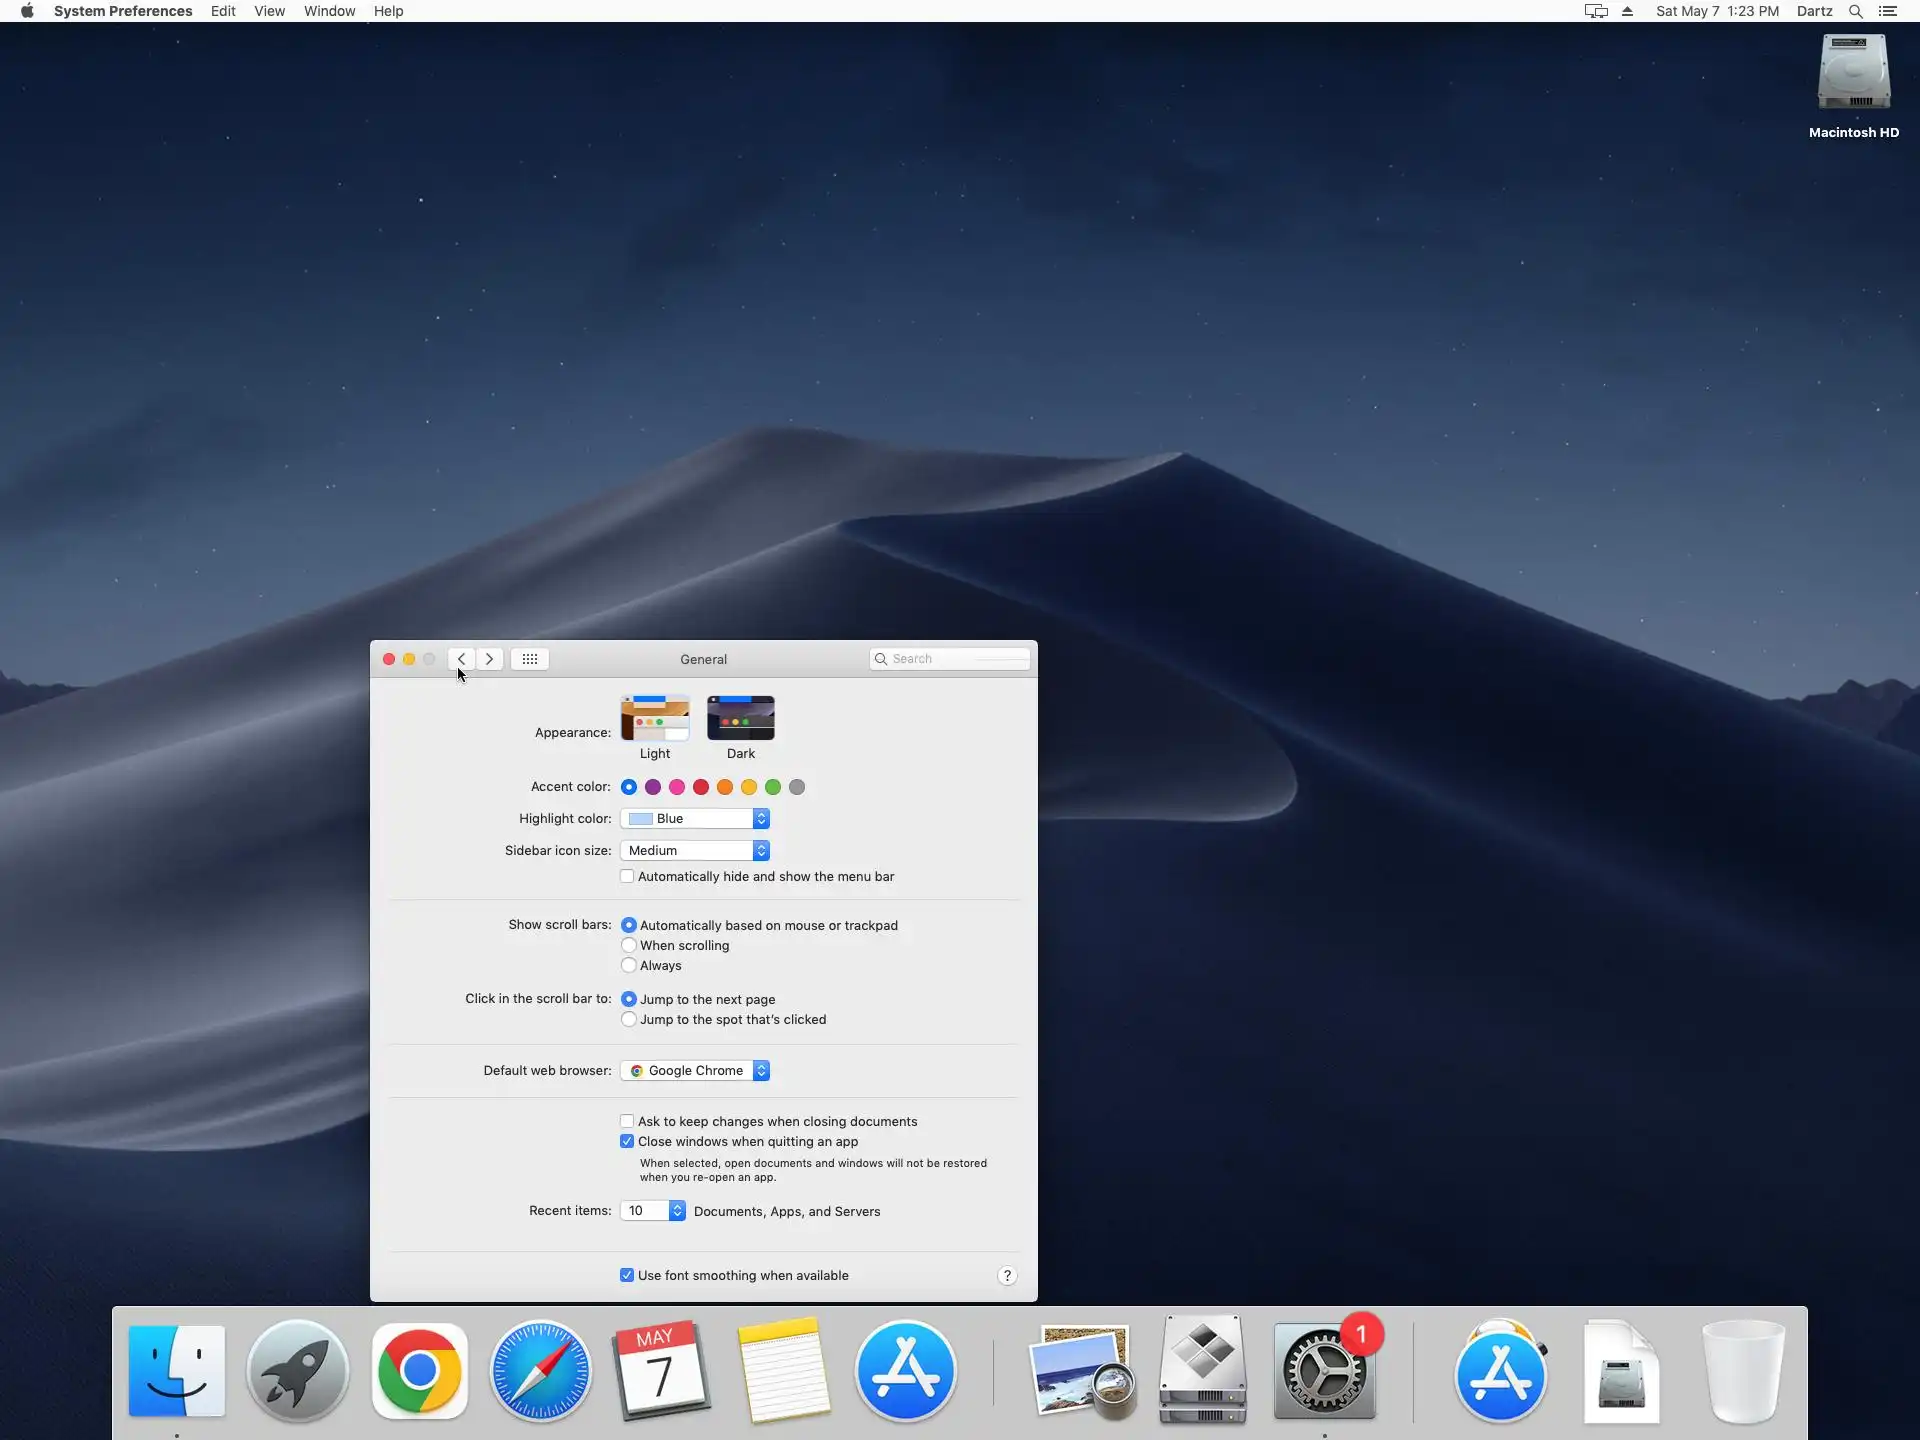Choose the purple accent color
This screenshot has height=1440, width=1920.
[653, 788]
